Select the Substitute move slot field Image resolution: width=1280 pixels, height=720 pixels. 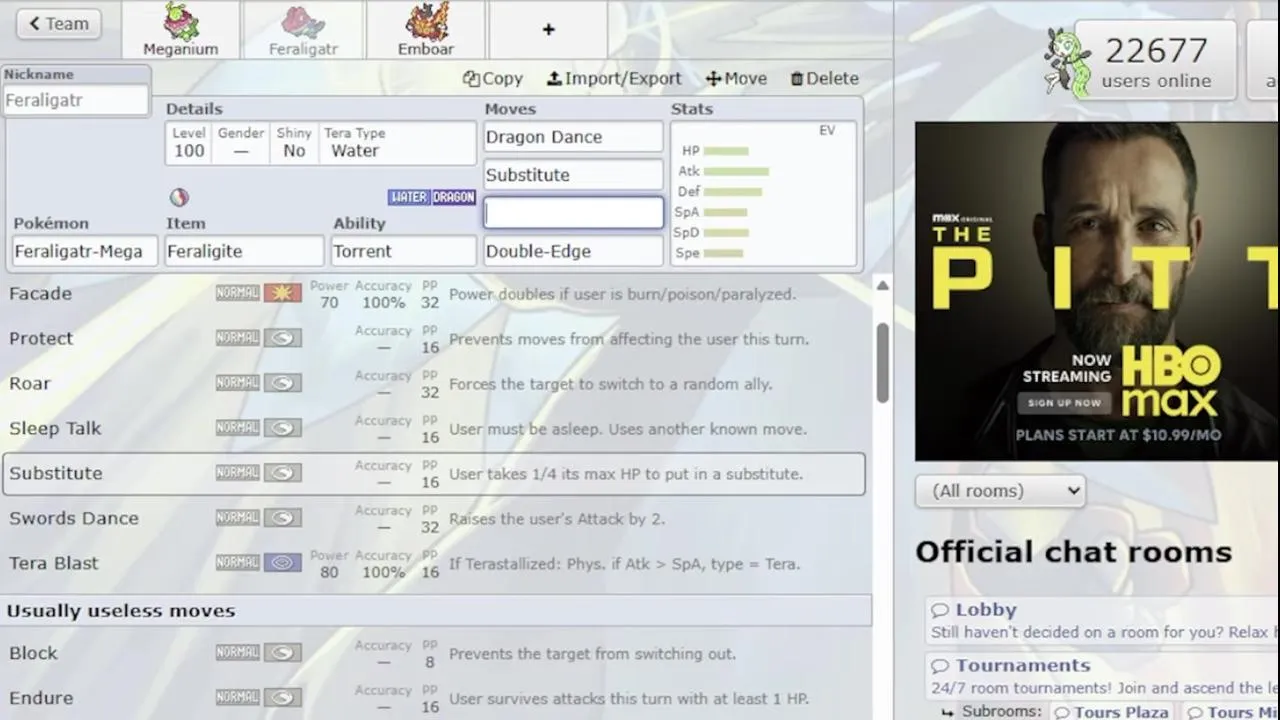tap(573, 175)
